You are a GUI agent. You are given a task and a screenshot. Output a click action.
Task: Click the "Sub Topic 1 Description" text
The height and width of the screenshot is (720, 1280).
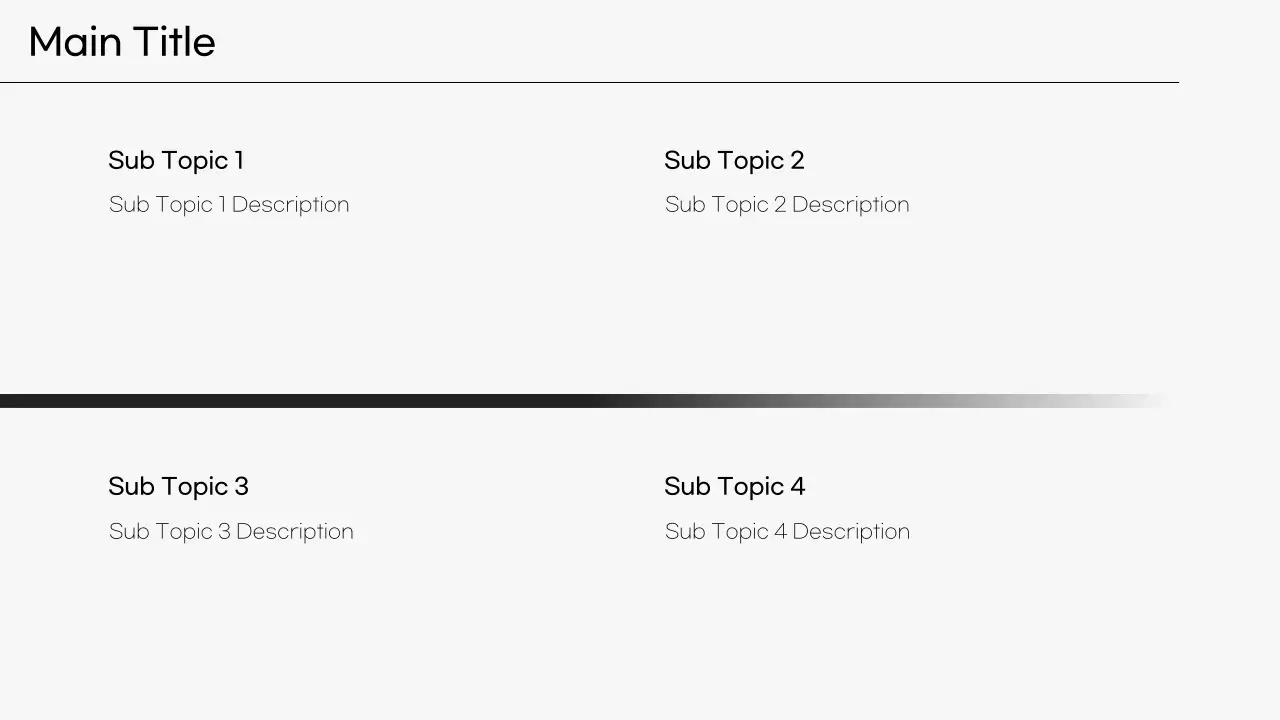[229, 205]
